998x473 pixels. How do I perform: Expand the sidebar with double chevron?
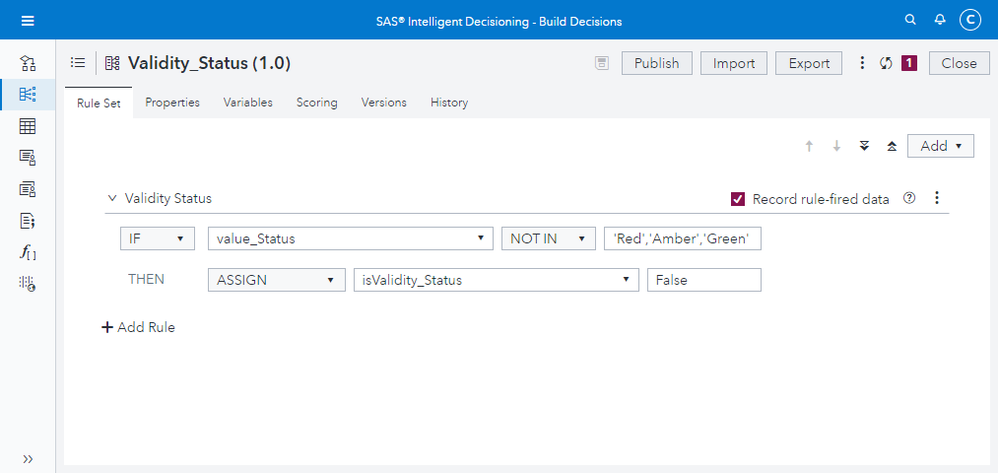click(28, 458)
